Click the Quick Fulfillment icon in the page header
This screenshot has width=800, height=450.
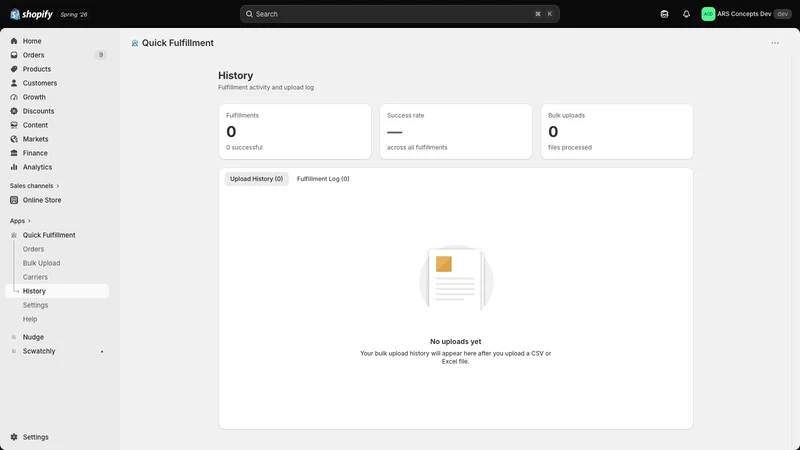(135, 43)
